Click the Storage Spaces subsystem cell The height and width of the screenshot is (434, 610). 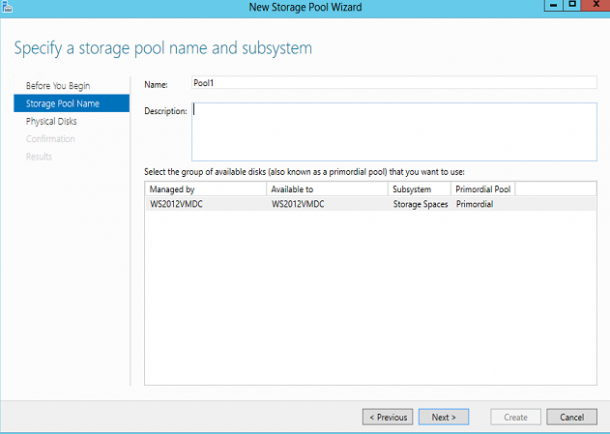point(420,204)
